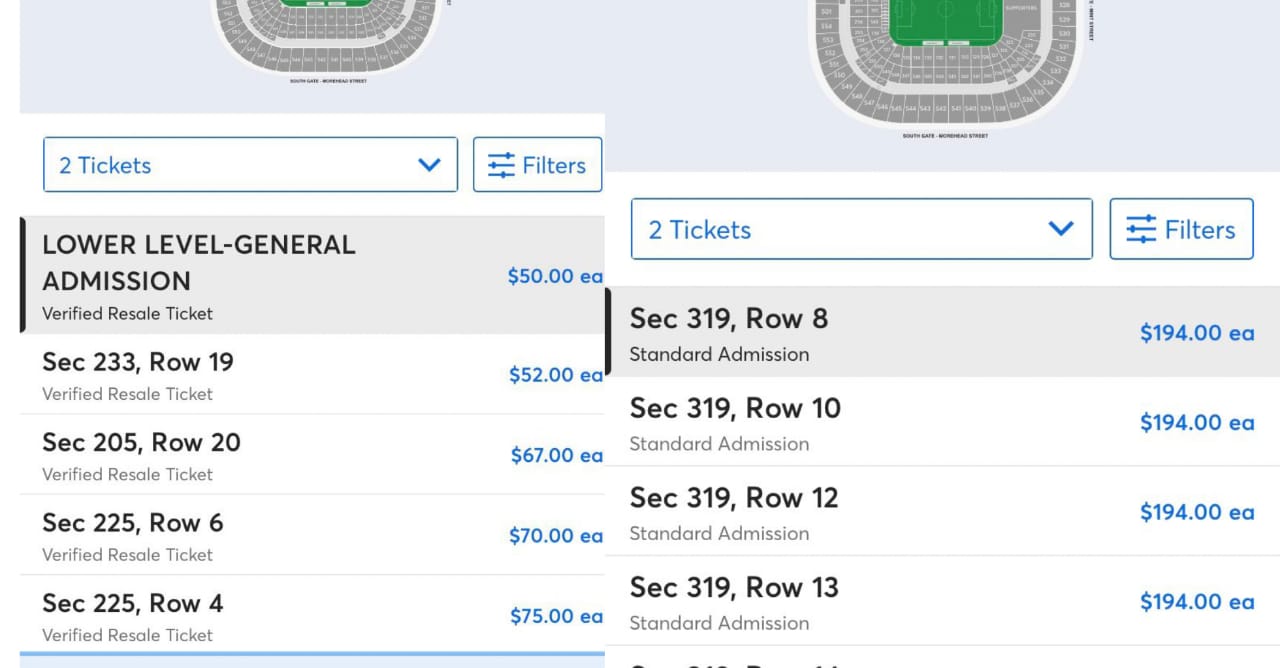Click the chevron on the right 2 Tickets selector

(x=1061, y=229)
